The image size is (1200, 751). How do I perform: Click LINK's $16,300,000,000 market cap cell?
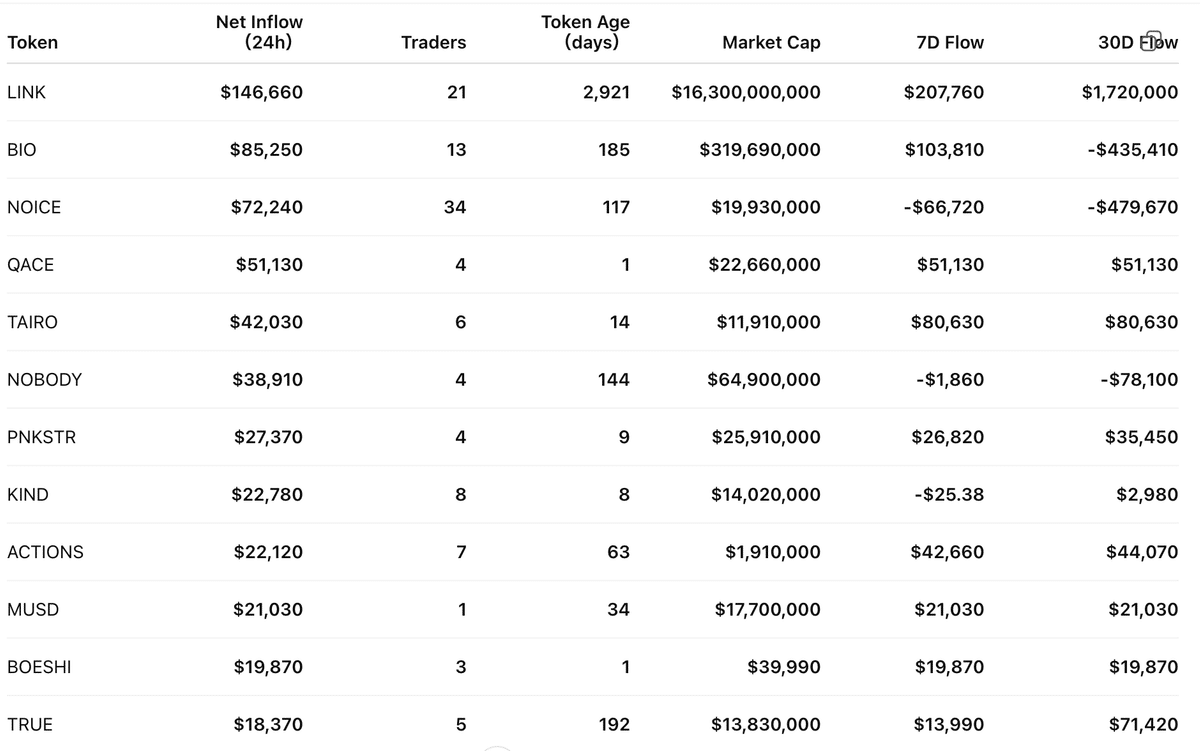pos(745,92)
